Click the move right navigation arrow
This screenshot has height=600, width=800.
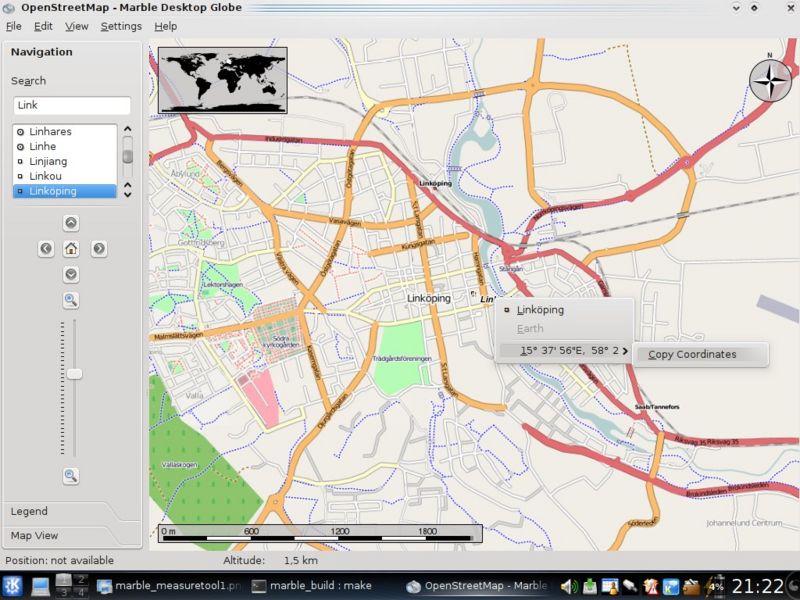[99, 248]
